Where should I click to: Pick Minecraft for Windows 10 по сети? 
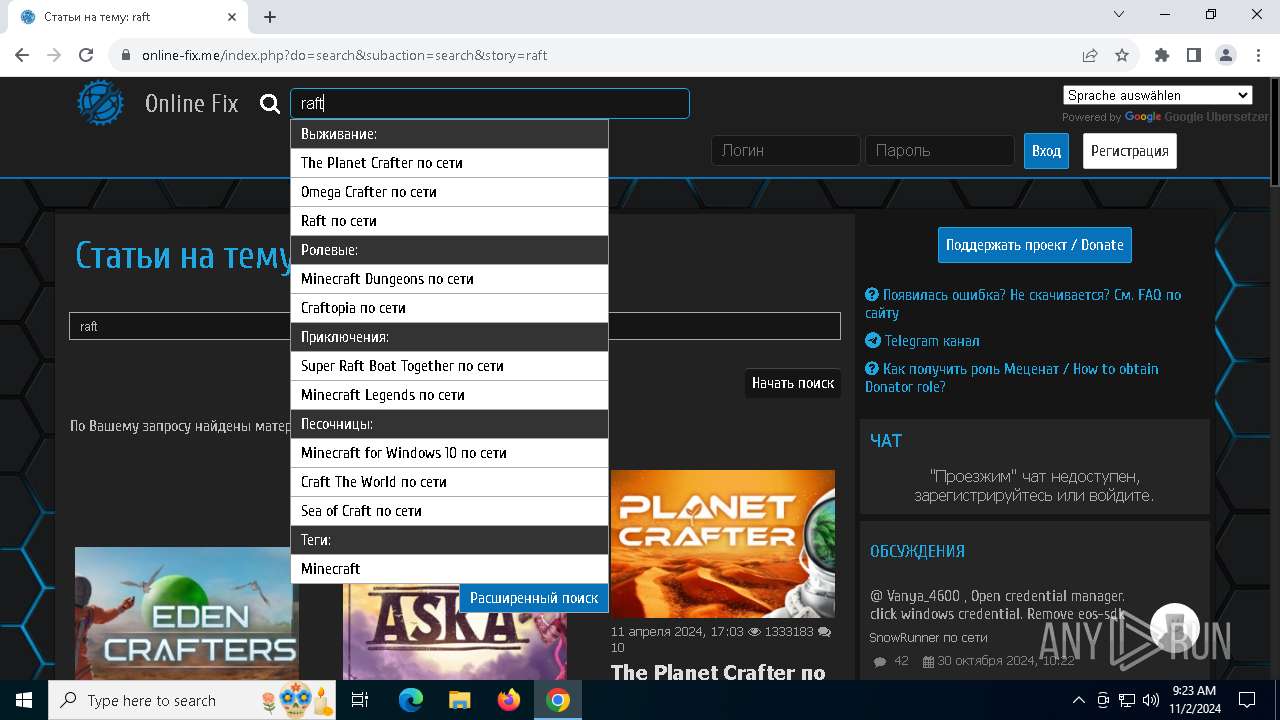449,452
